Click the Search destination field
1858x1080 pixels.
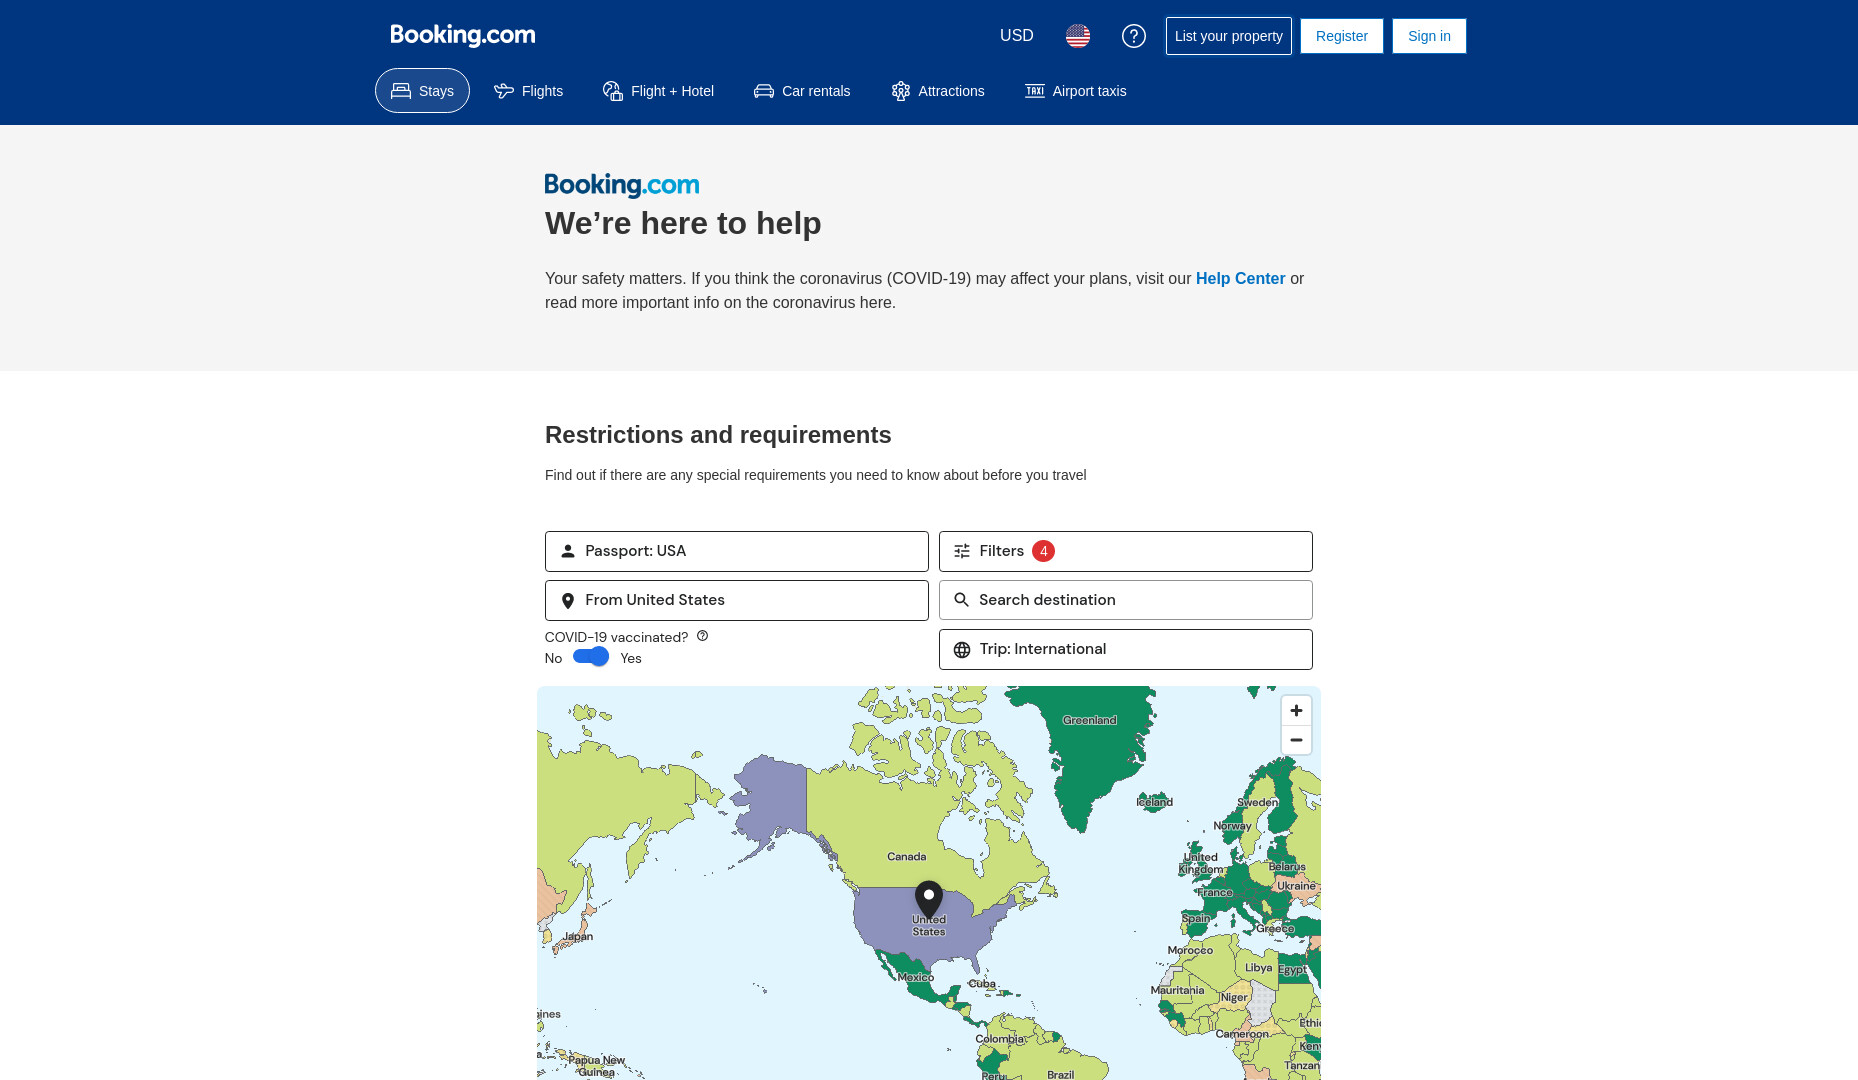tap(1125, 600)
